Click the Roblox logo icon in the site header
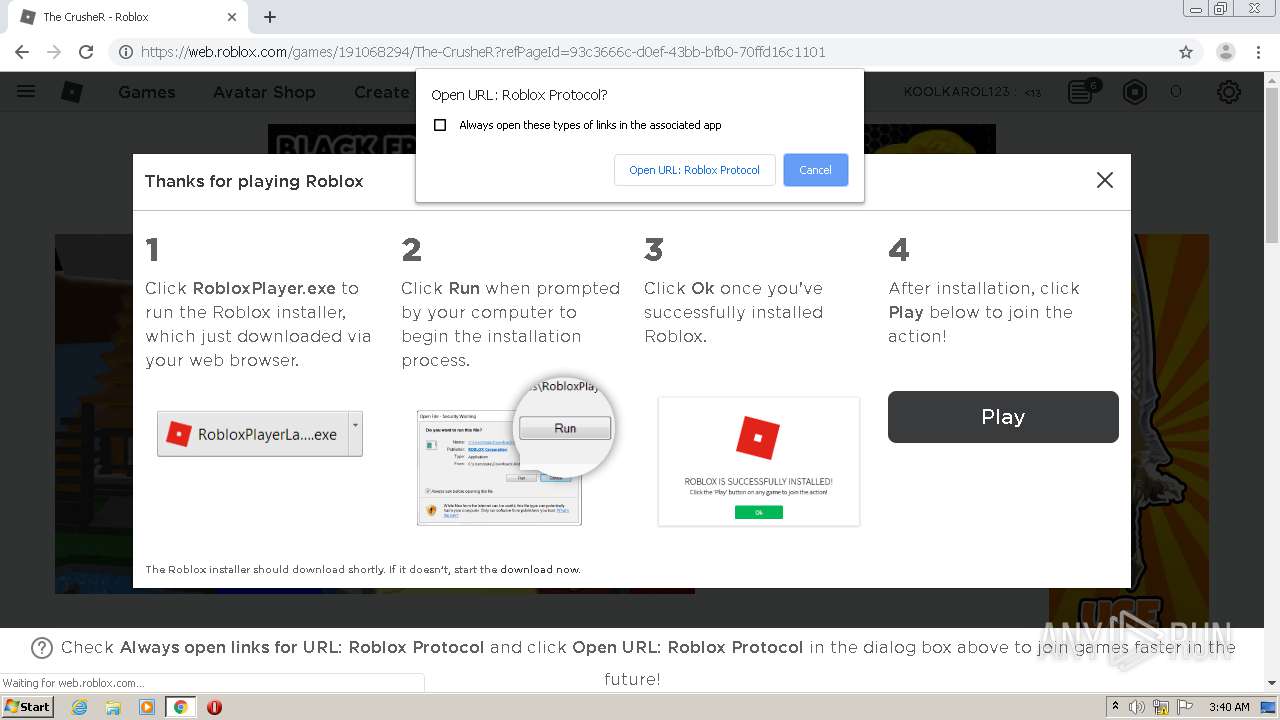Screen dimensions: 1280x720 click(72, 92)
